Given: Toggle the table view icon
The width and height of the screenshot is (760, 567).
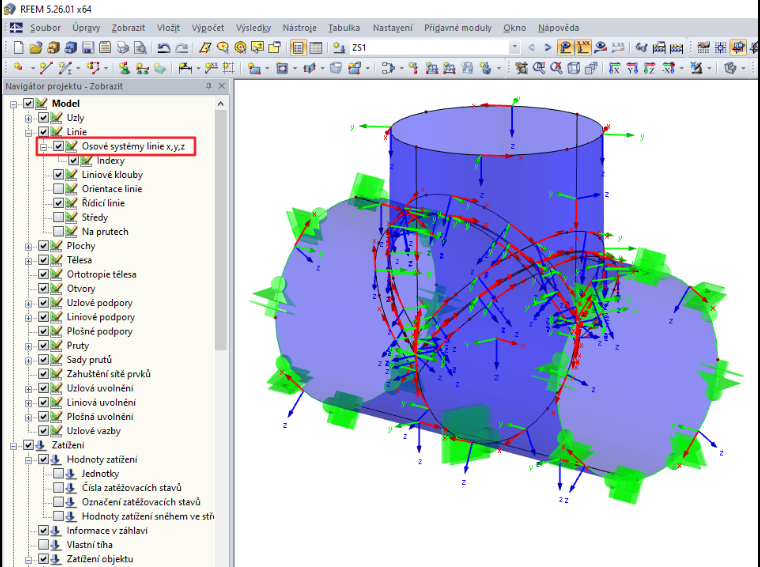Looking at the screenshot, I should tap(316, 47).
